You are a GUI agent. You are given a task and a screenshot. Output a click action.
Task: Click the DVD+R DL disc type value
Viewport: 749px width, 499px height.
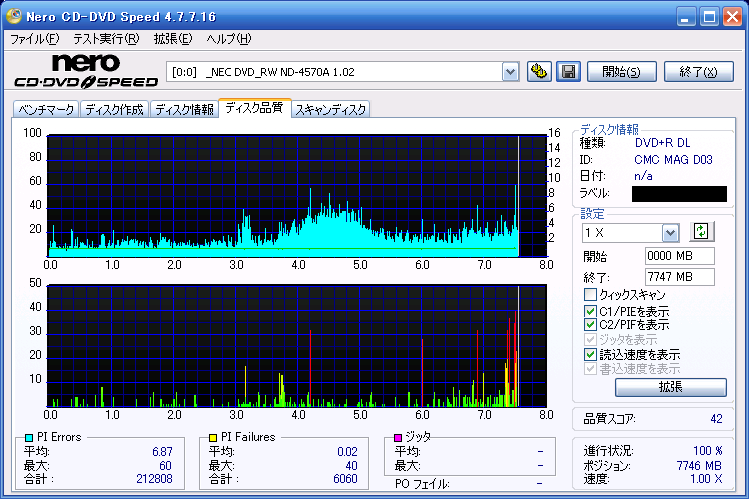[x=662, y=143]
